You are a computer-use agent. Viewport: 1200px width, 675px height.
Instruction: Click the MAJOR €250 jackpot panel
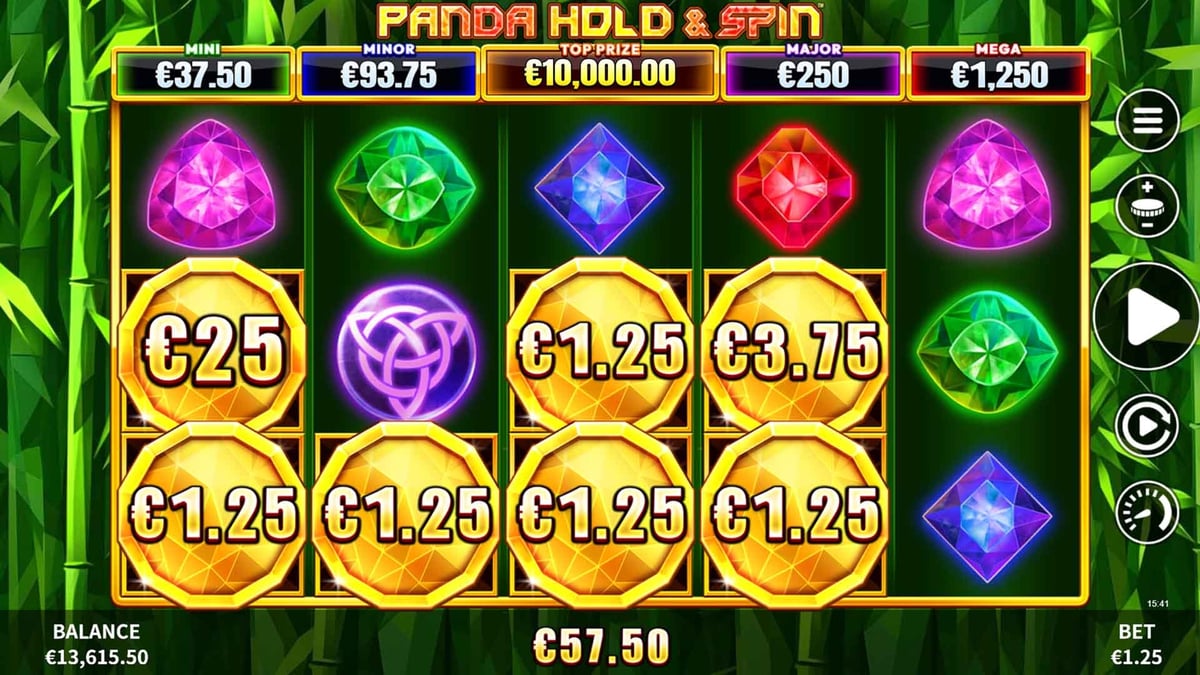point(813,72)
